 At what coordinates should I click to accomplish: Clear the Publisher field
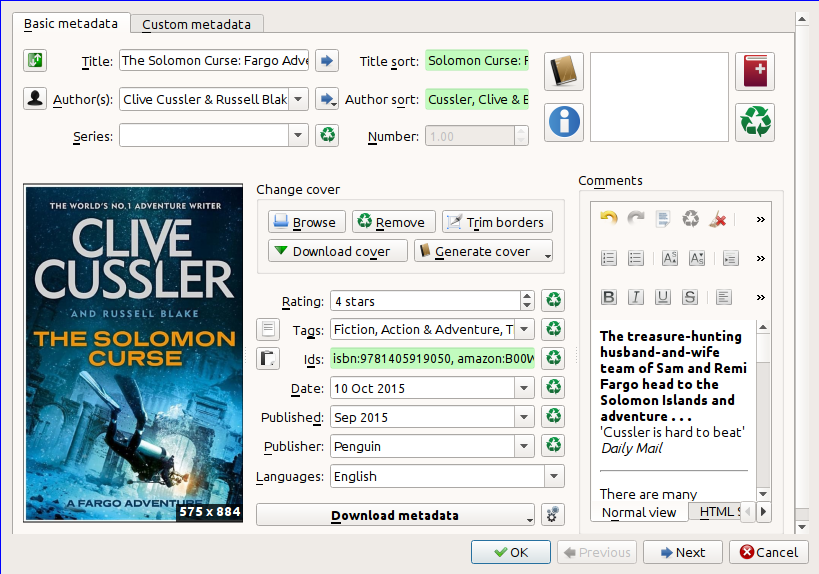(x=553, y=446)
